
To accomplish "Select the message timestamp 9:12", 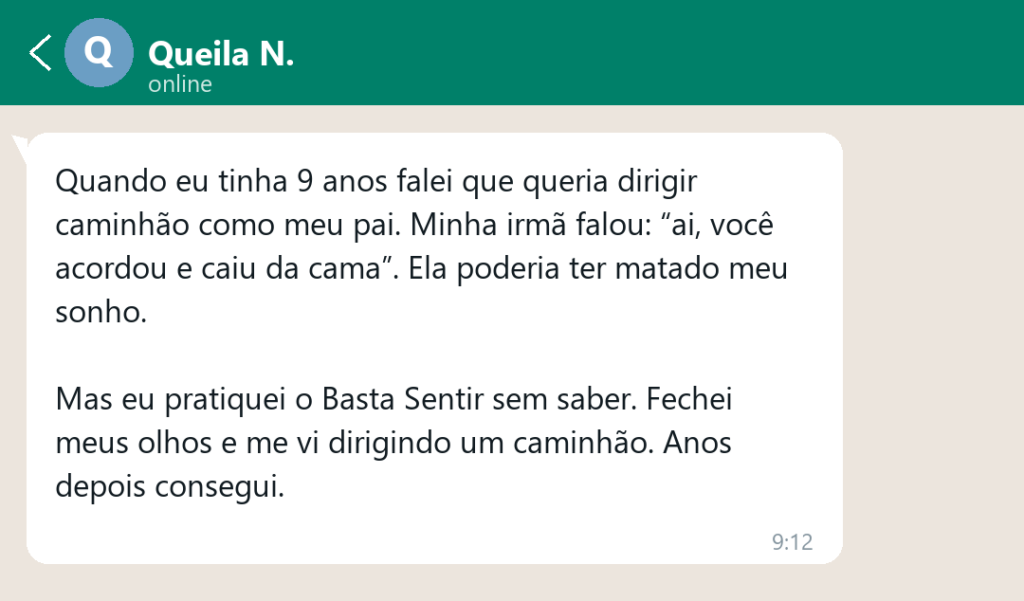I will point(792,542).
